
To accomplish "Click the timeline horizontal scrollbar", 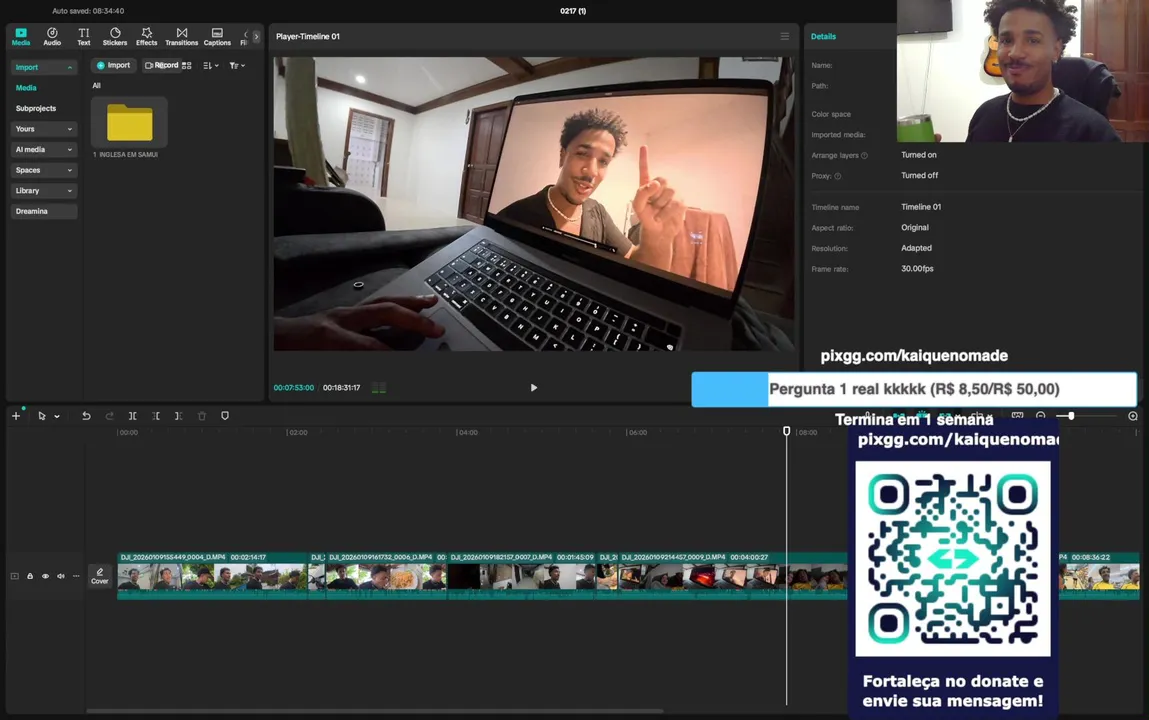I will 374,710.
